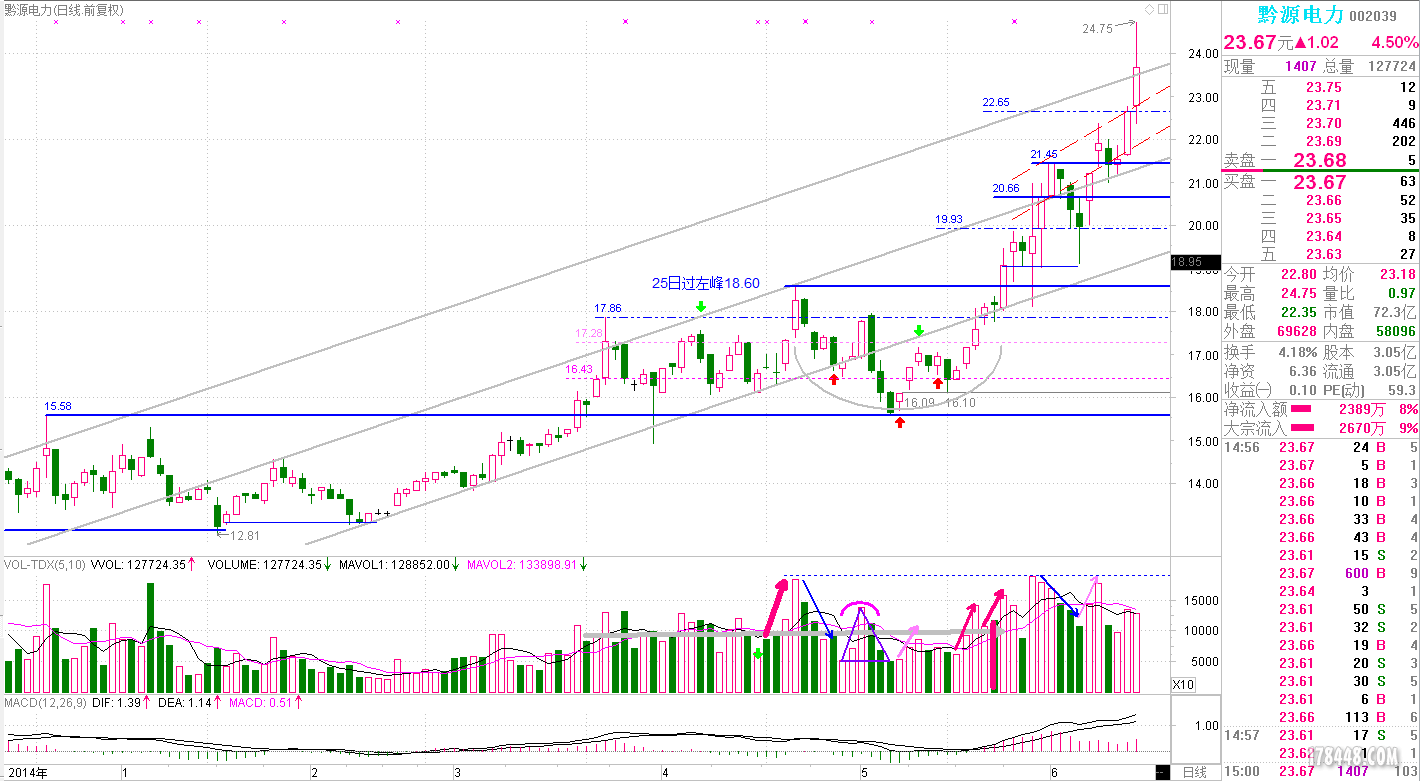Select sell level 四 price 23.71
The height and width of the screenshot is (781, 1420).
pos(1324,105)
